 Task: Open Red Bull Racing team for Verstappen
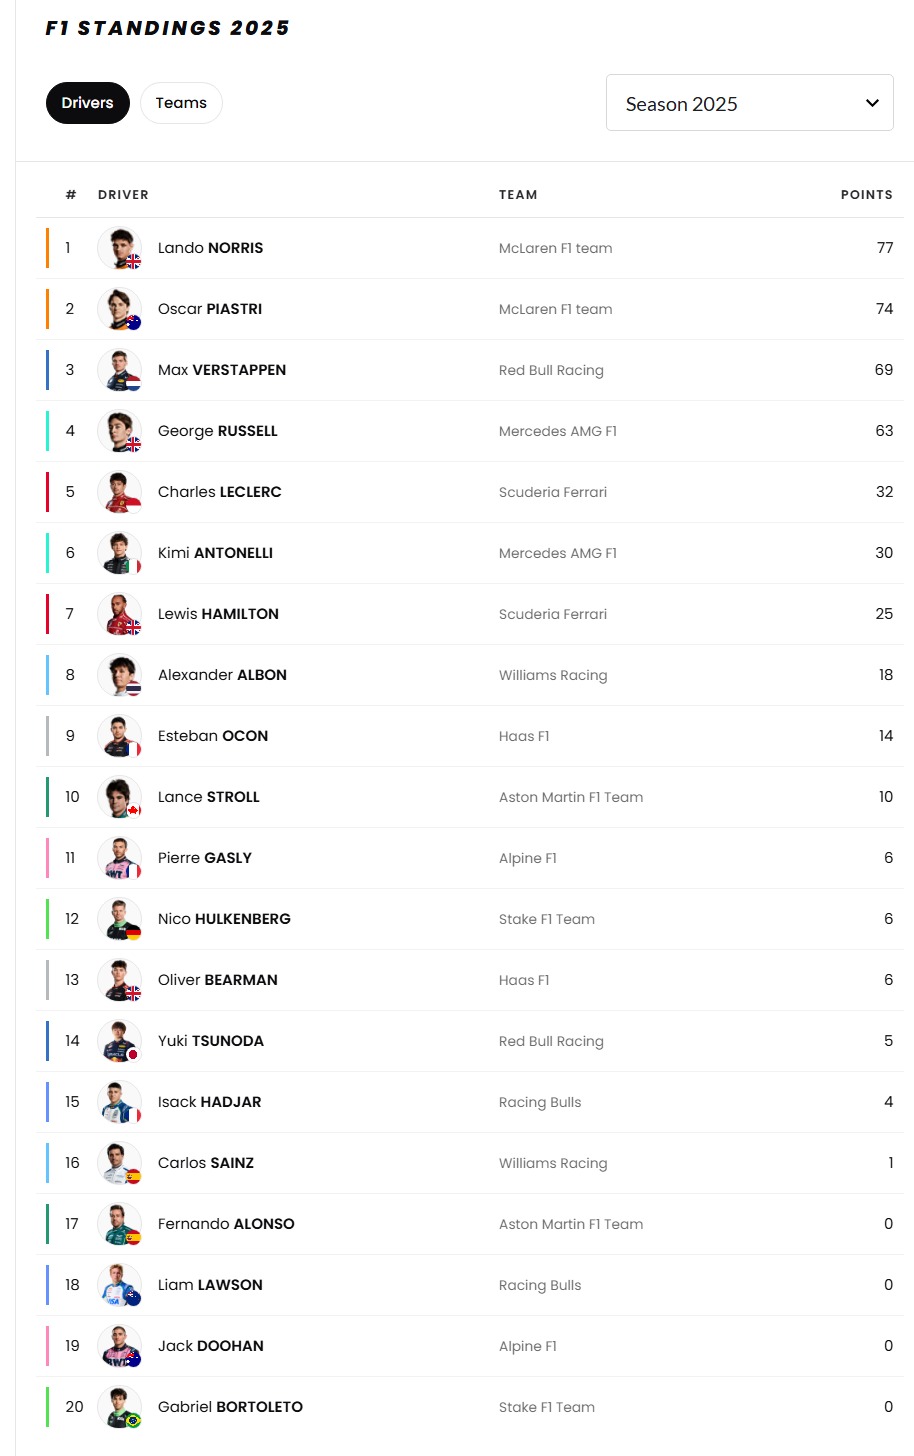click(551, 370)
